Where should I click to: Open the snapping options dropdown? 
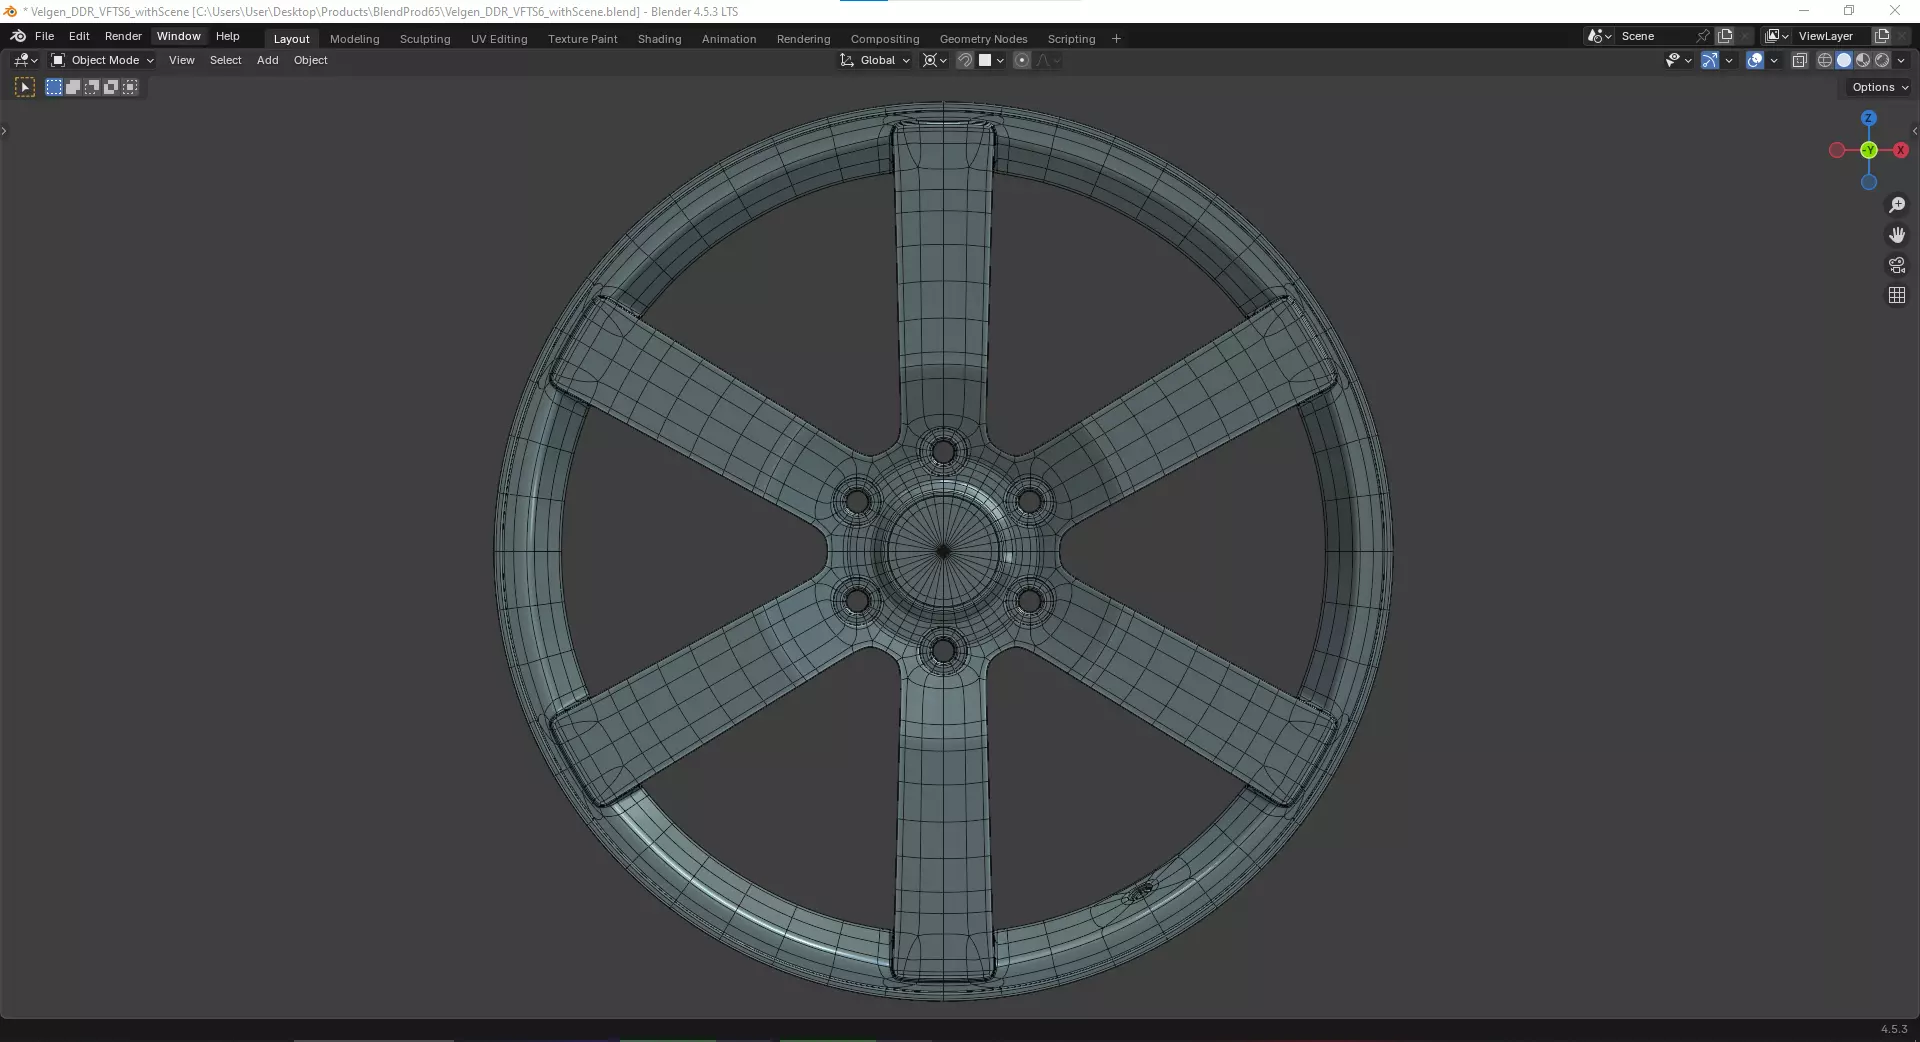click(991, 60)
